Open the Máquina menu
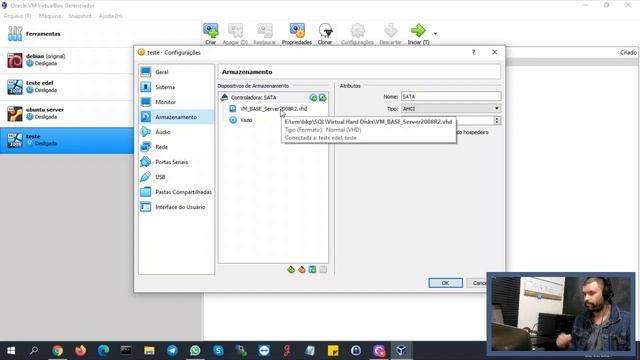Screen dimensions: 640x360 (x=50, y=16)
